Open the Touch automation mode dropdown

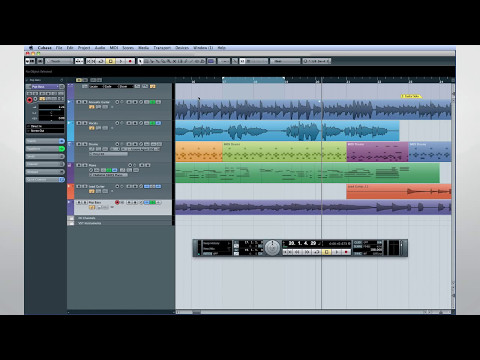59,61
